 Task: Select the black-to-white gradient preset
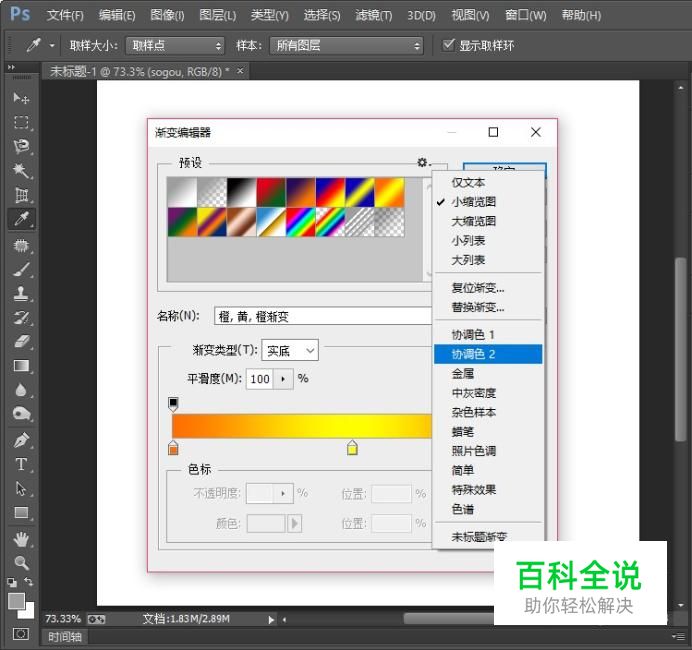[x=241, y=192]
